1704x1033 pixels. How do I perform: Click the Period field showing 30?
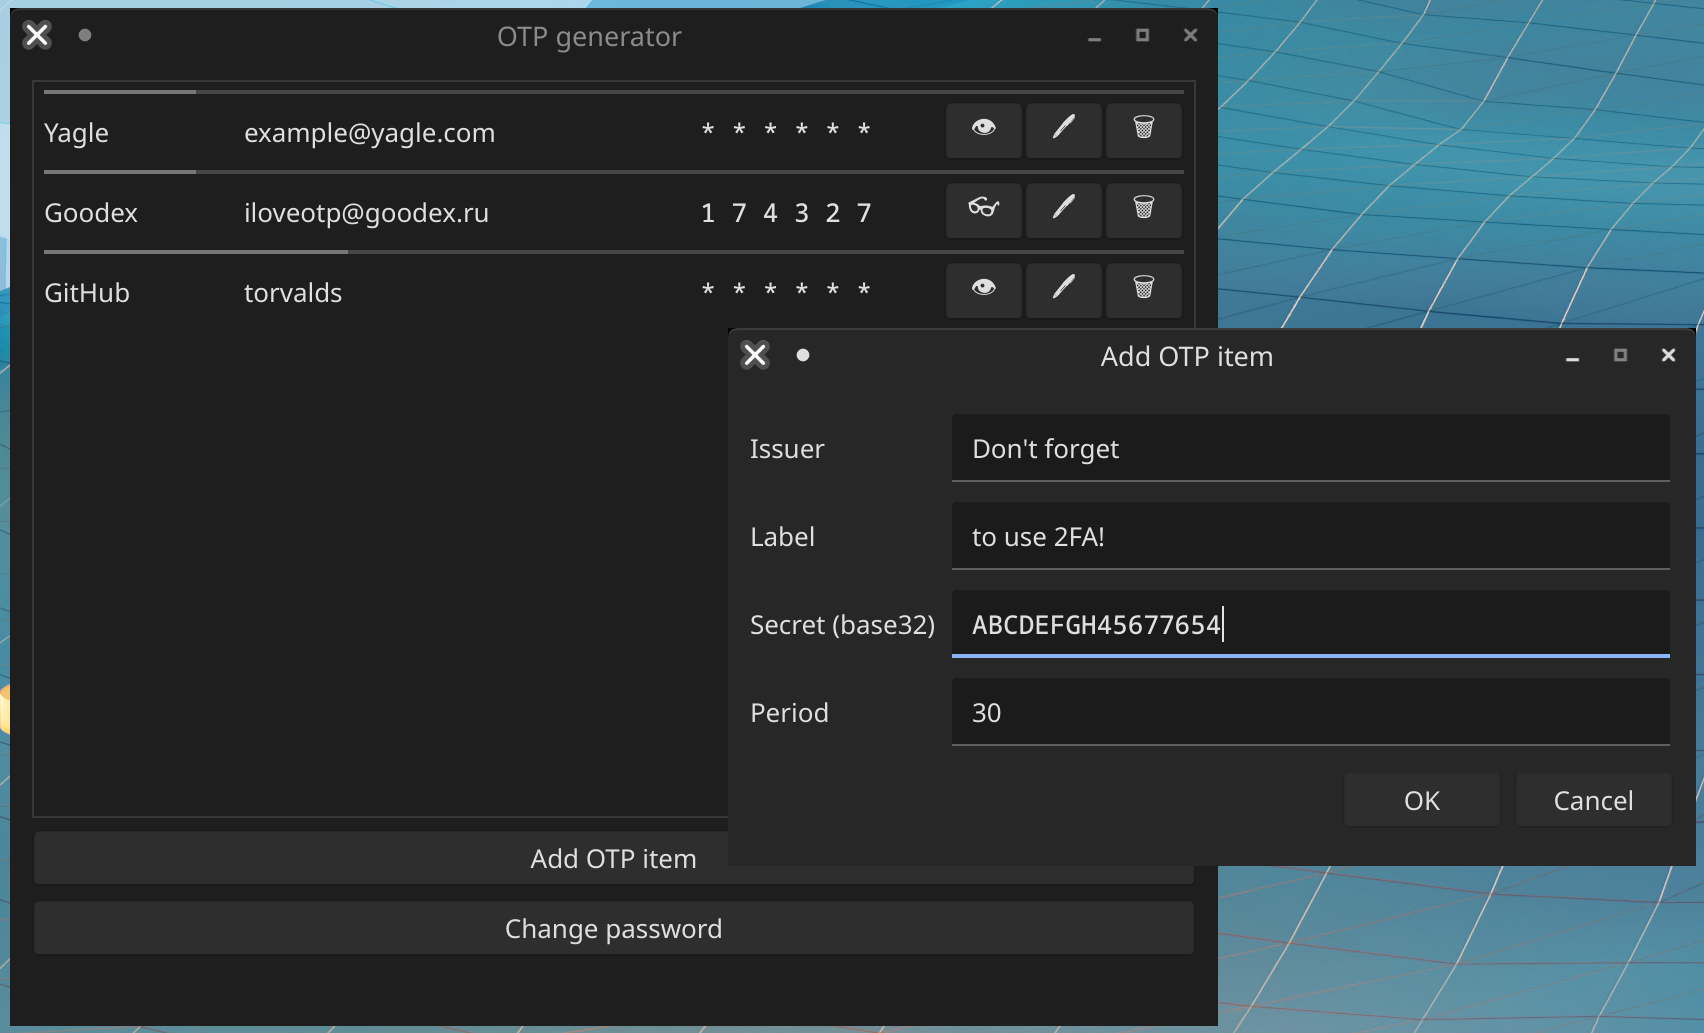(x=1310, y=712)
